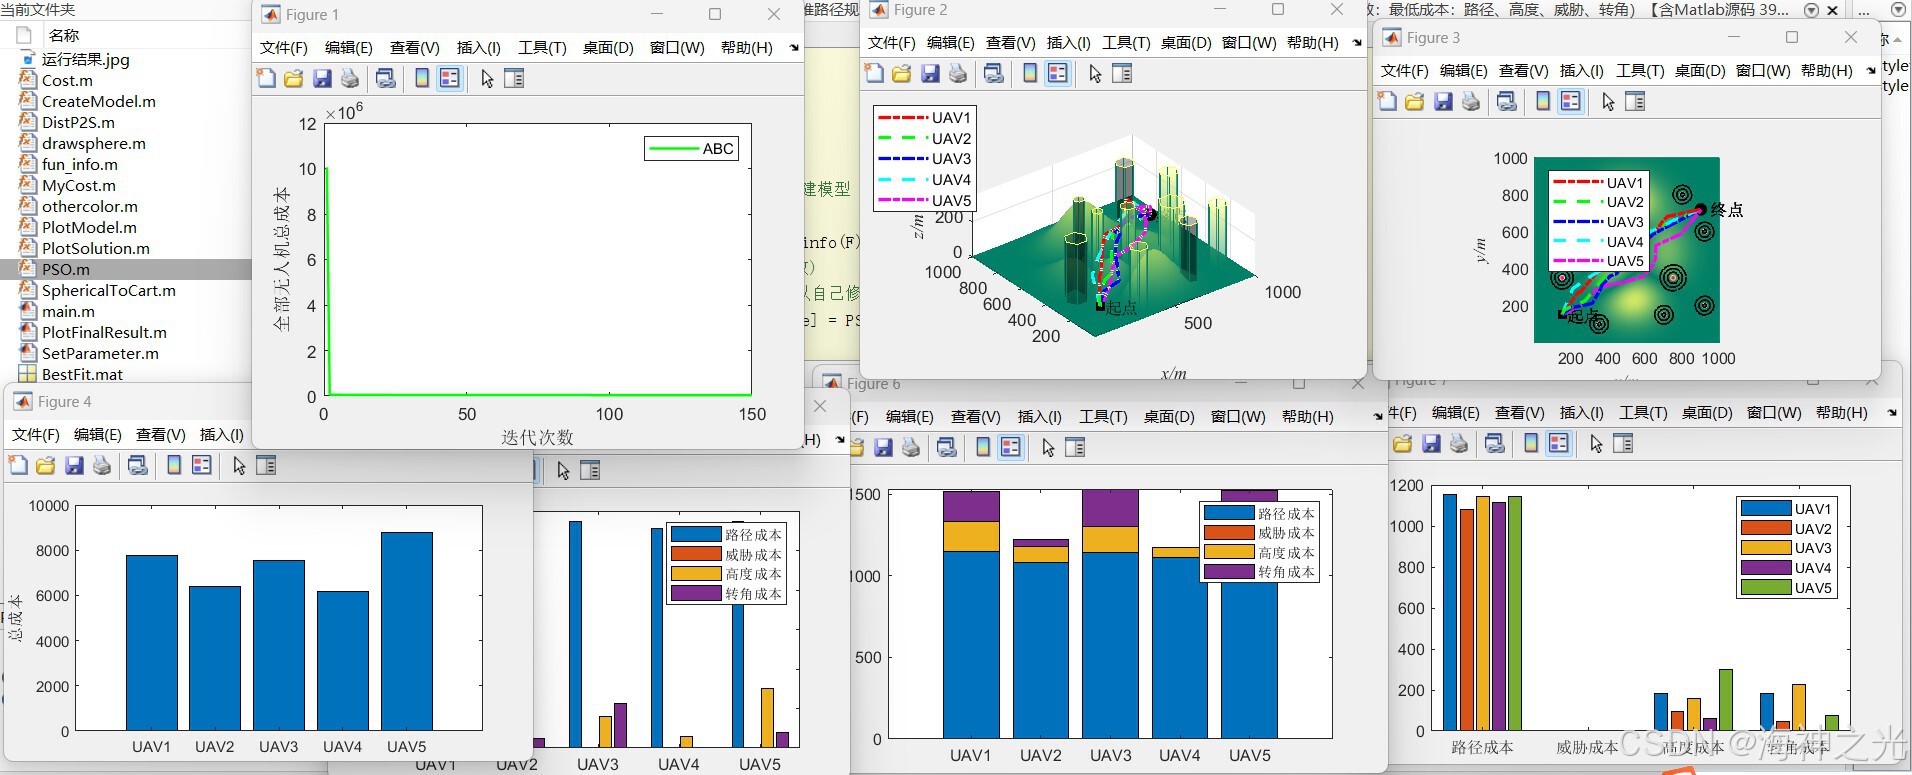Save icon in Figure 6 toolbar
Viewport: 1912px width, 775px height.
click(x=883, y=447)
